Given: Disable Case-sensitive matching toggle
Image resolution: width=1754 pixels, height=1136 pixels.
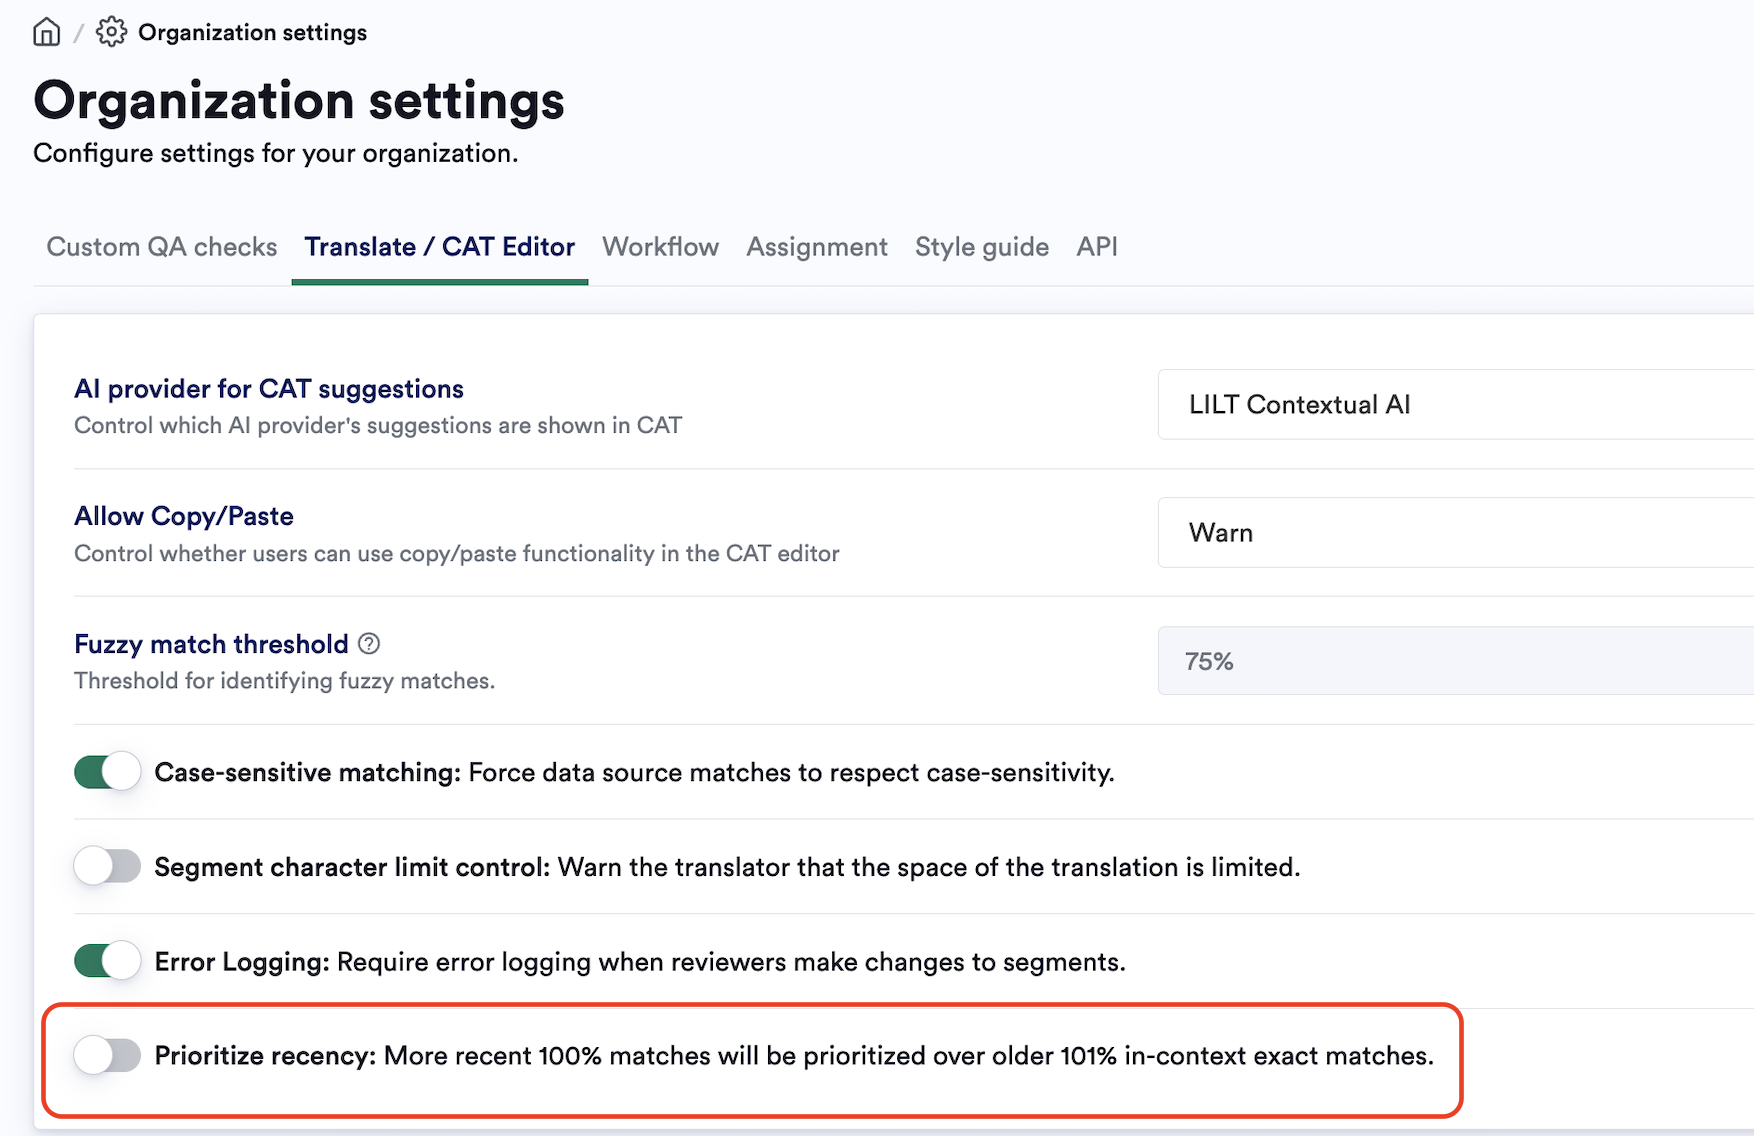Looking at the screenshot, I should [x=108, y=772].
